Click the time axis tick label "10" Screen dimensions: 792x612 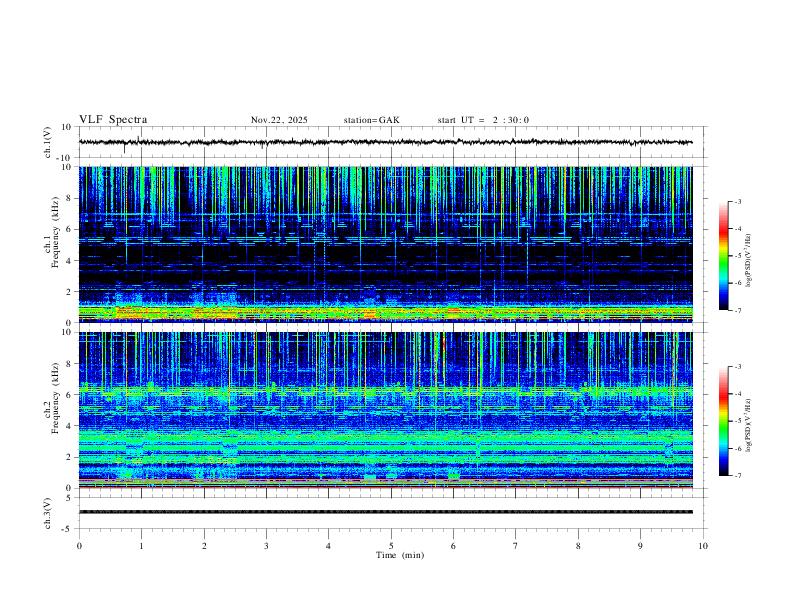pos(703,546)
